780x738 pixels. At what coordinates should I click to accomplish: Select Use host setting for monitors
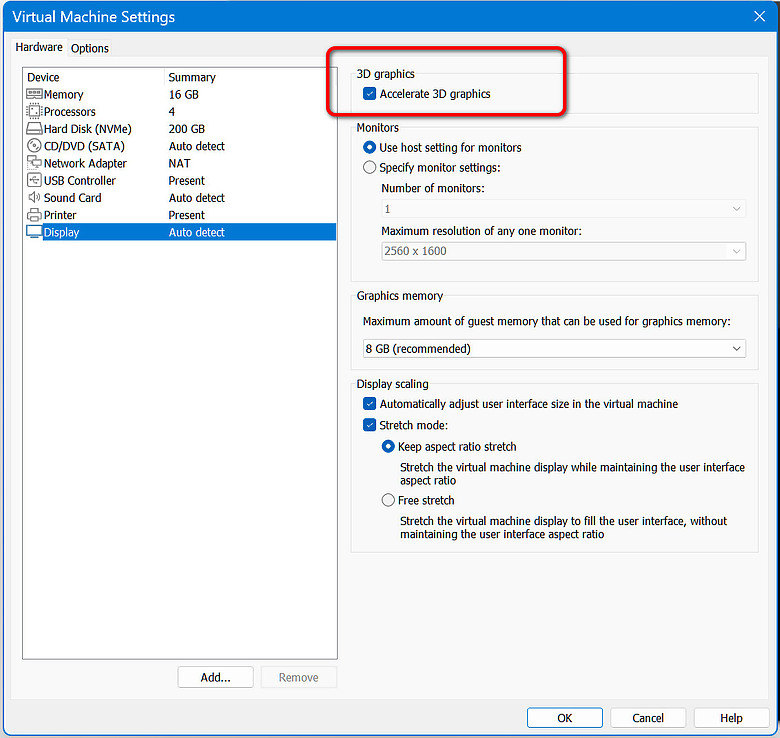369,147
